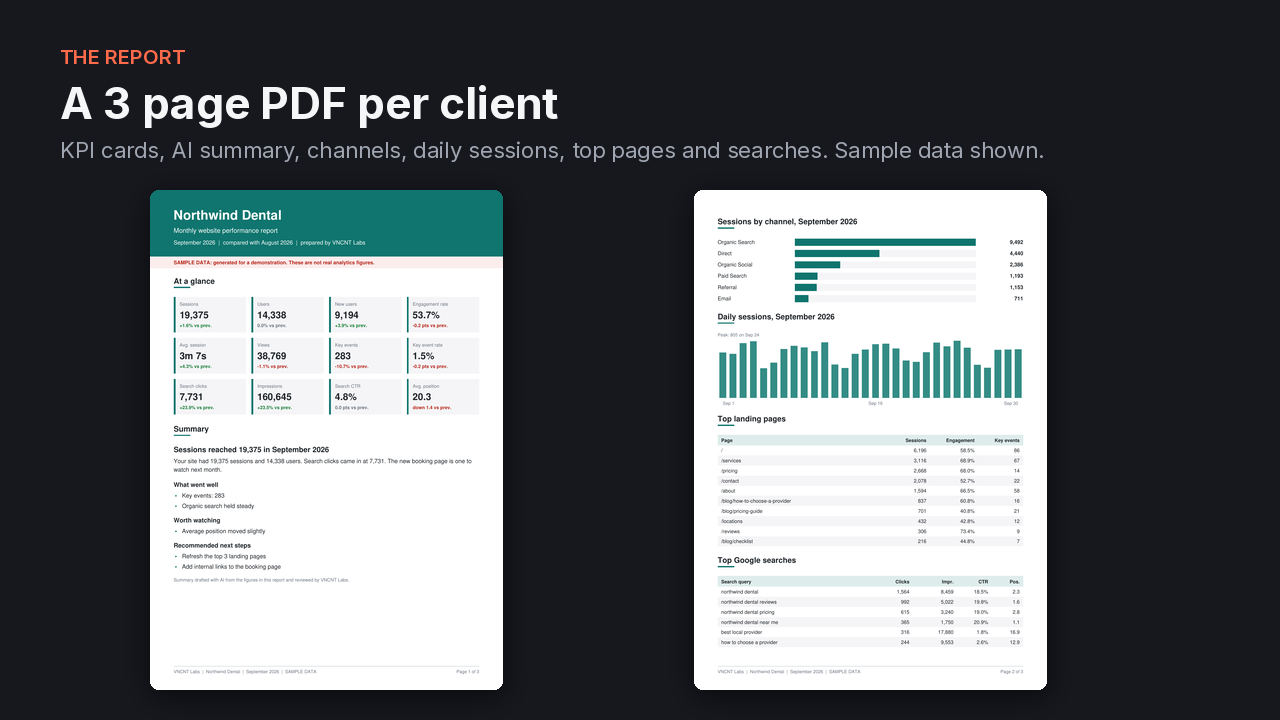This screenshot has width=1280, height=720.
Task: Click the New users 9,194 card
Action: [x=365, y=314]
